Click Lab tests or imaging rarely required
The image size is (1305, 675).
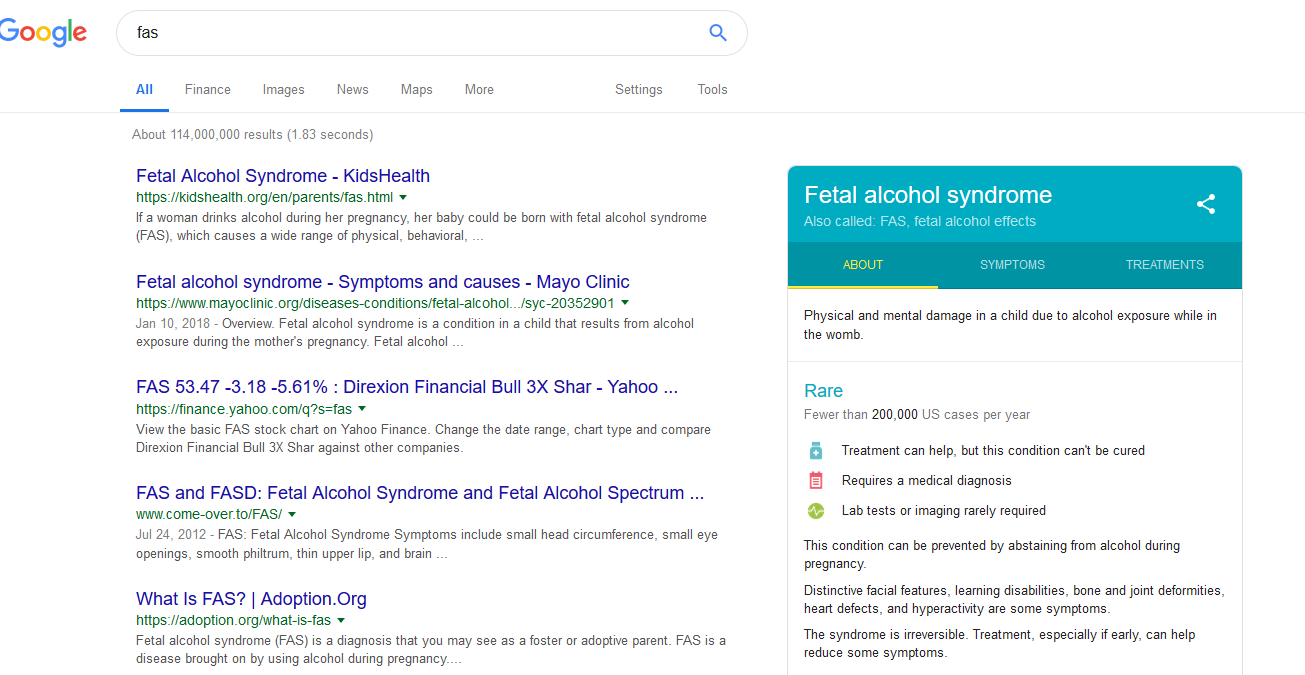(x=944, y=510)
